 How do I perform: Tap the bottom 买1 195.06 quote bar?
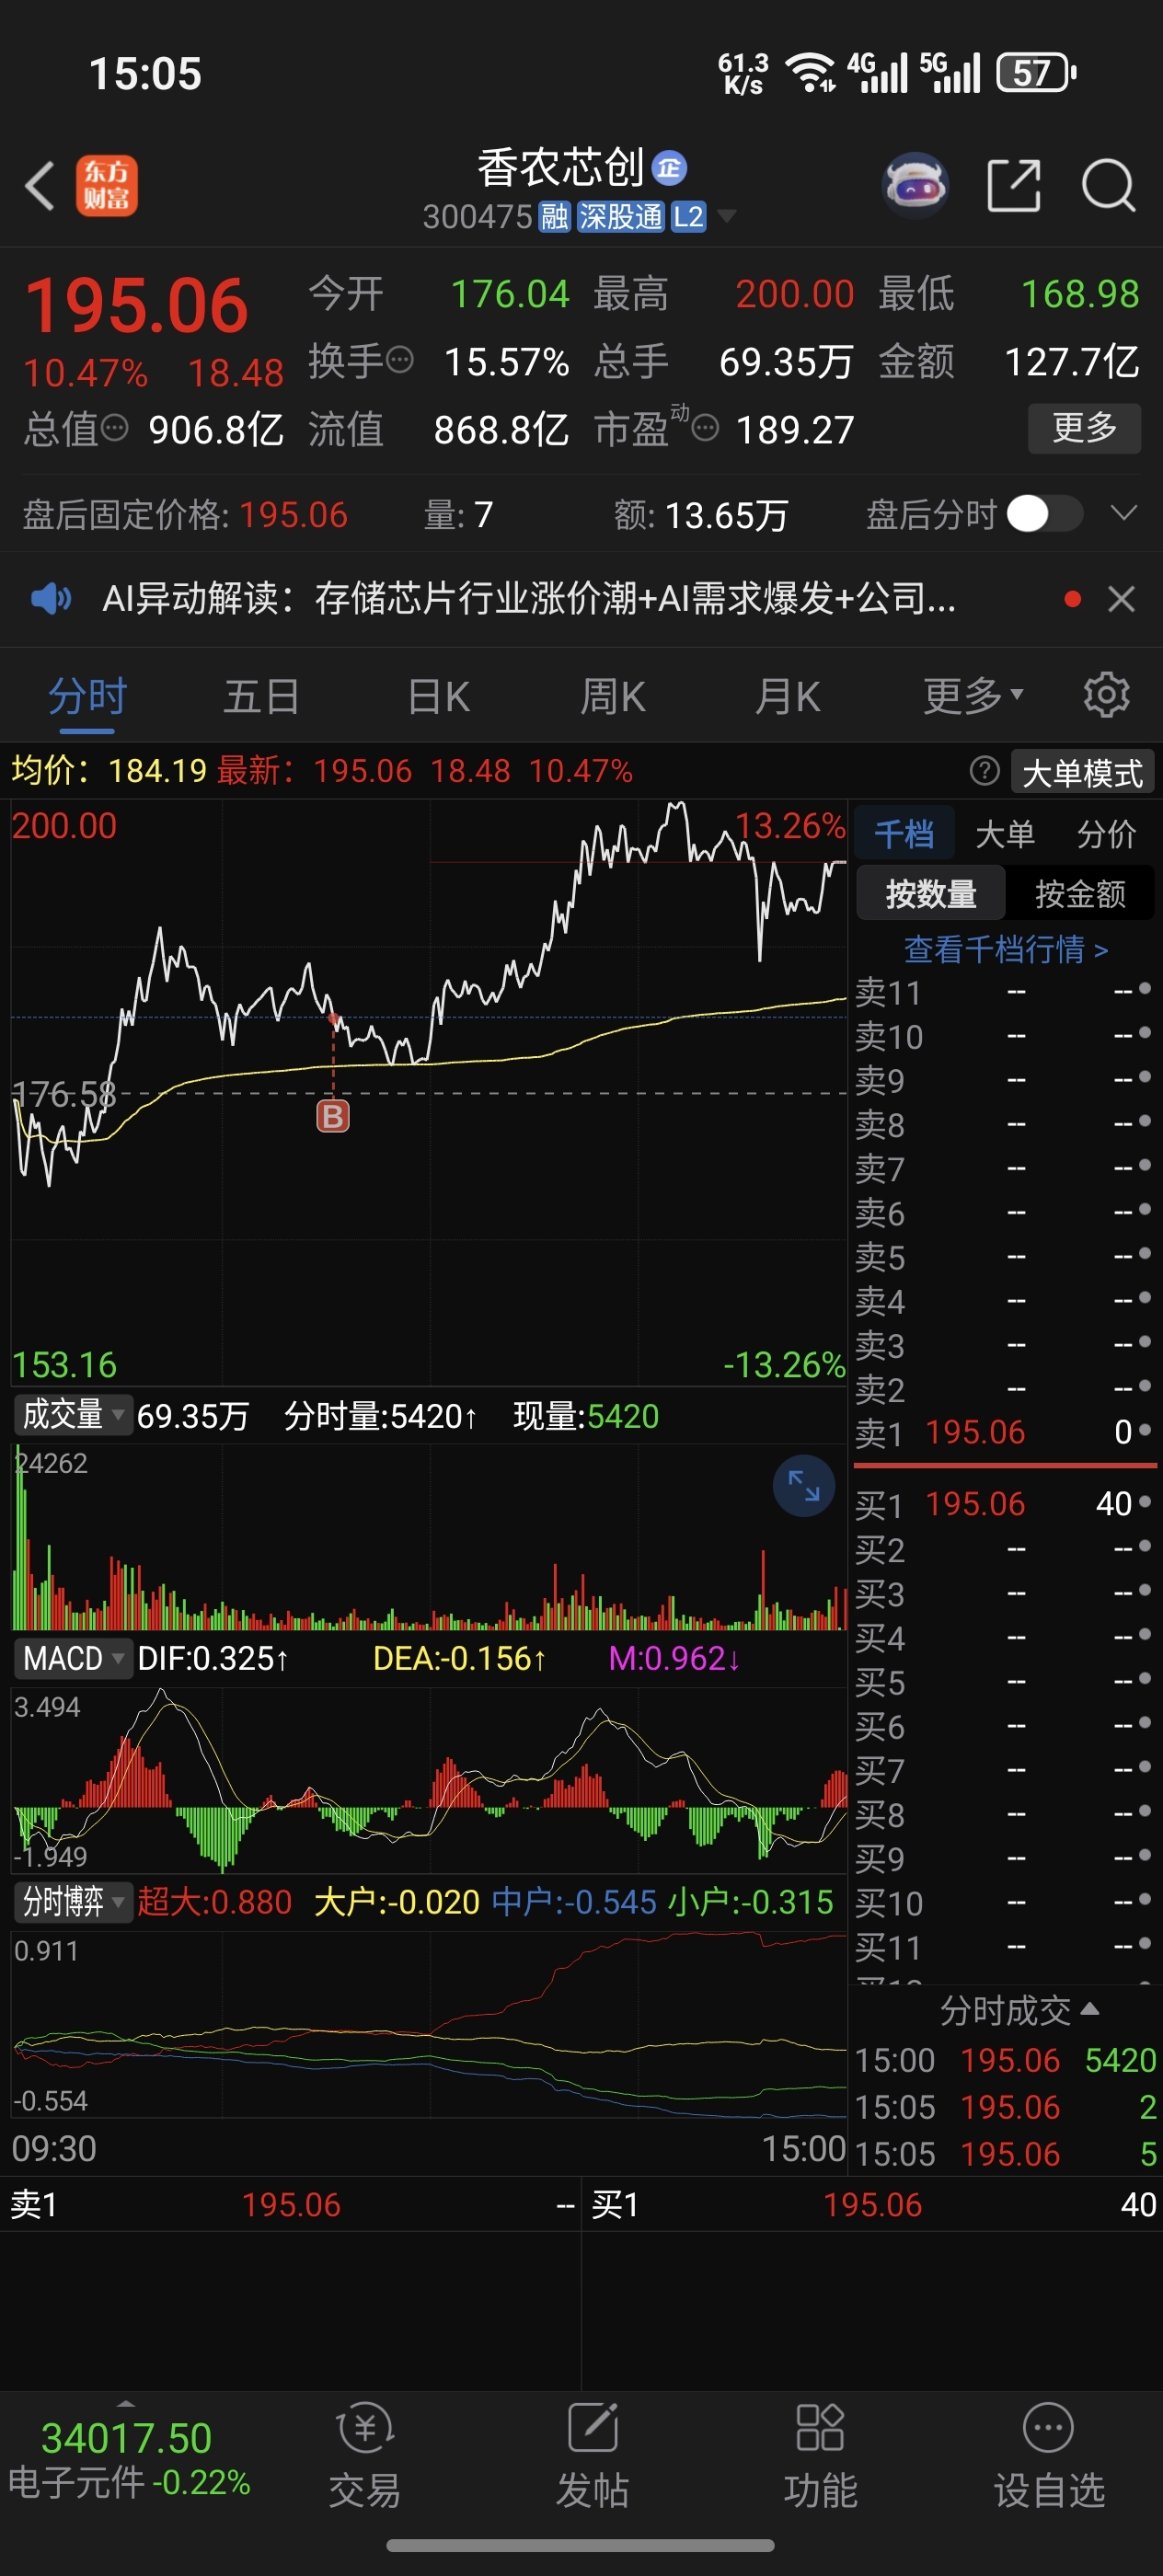(872, 2205)
